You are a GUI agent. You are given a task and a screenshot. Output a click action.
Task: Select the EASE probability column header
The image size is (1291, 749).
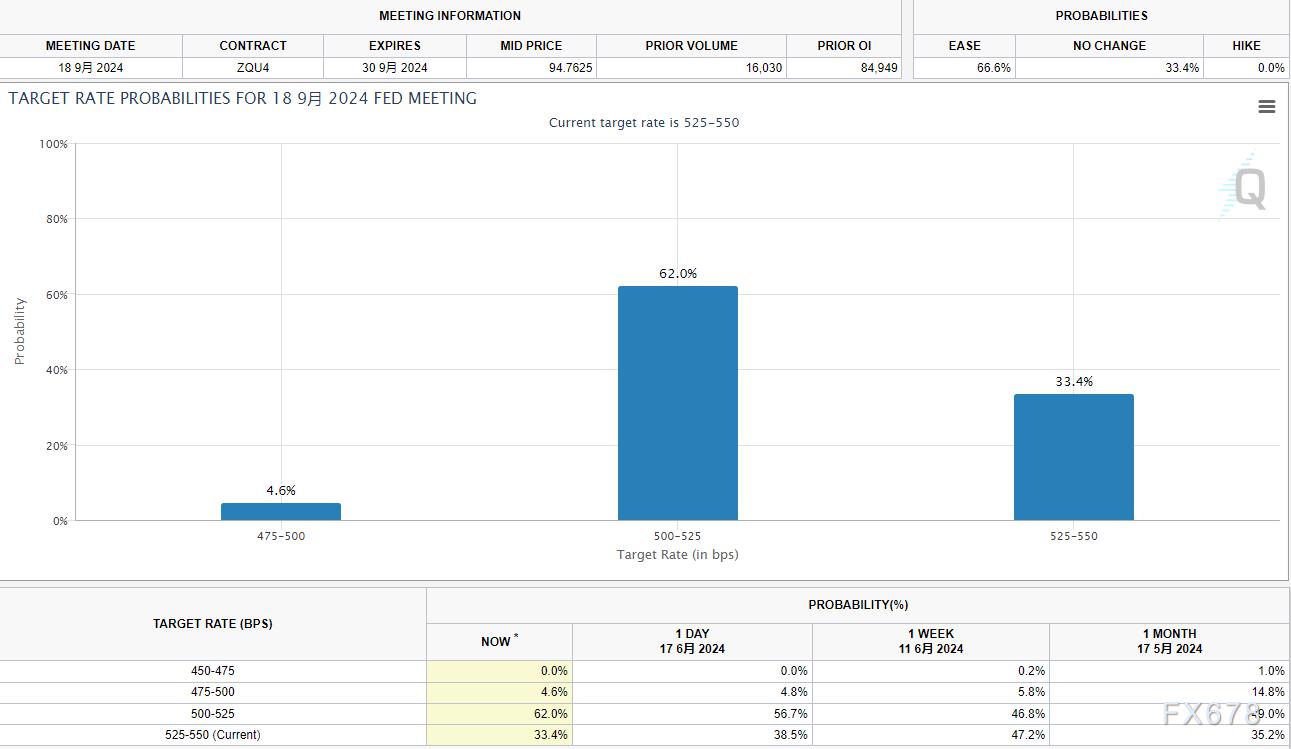click(x=964, y=46)
